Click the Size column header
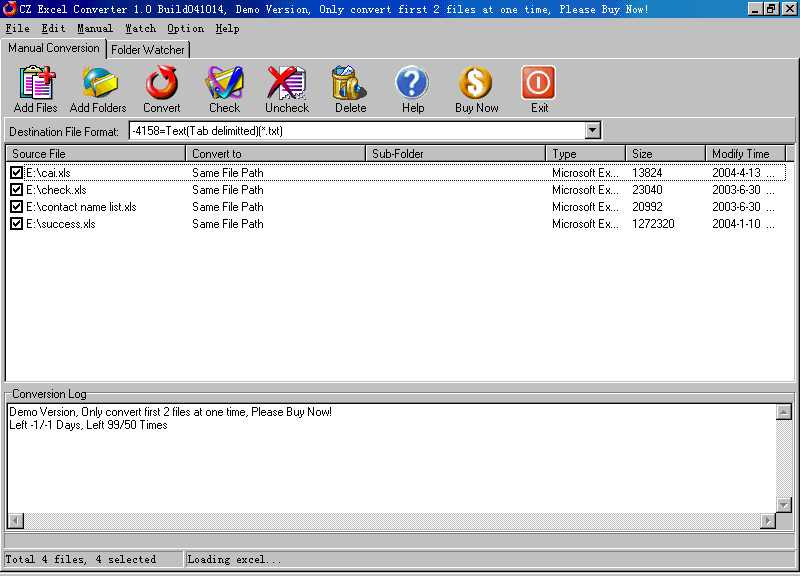 [665, 154]
